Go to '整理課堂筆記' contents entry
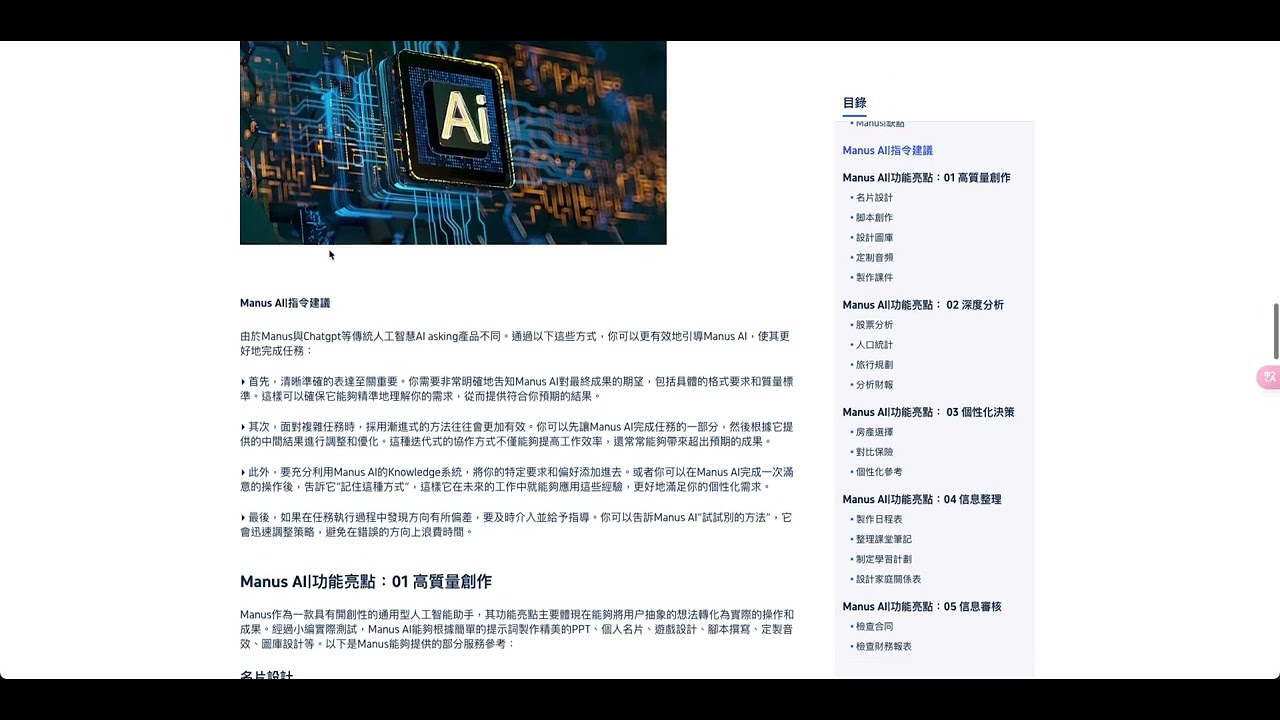The width and height of the screenshot is (1280, 720). pos(883,539)
